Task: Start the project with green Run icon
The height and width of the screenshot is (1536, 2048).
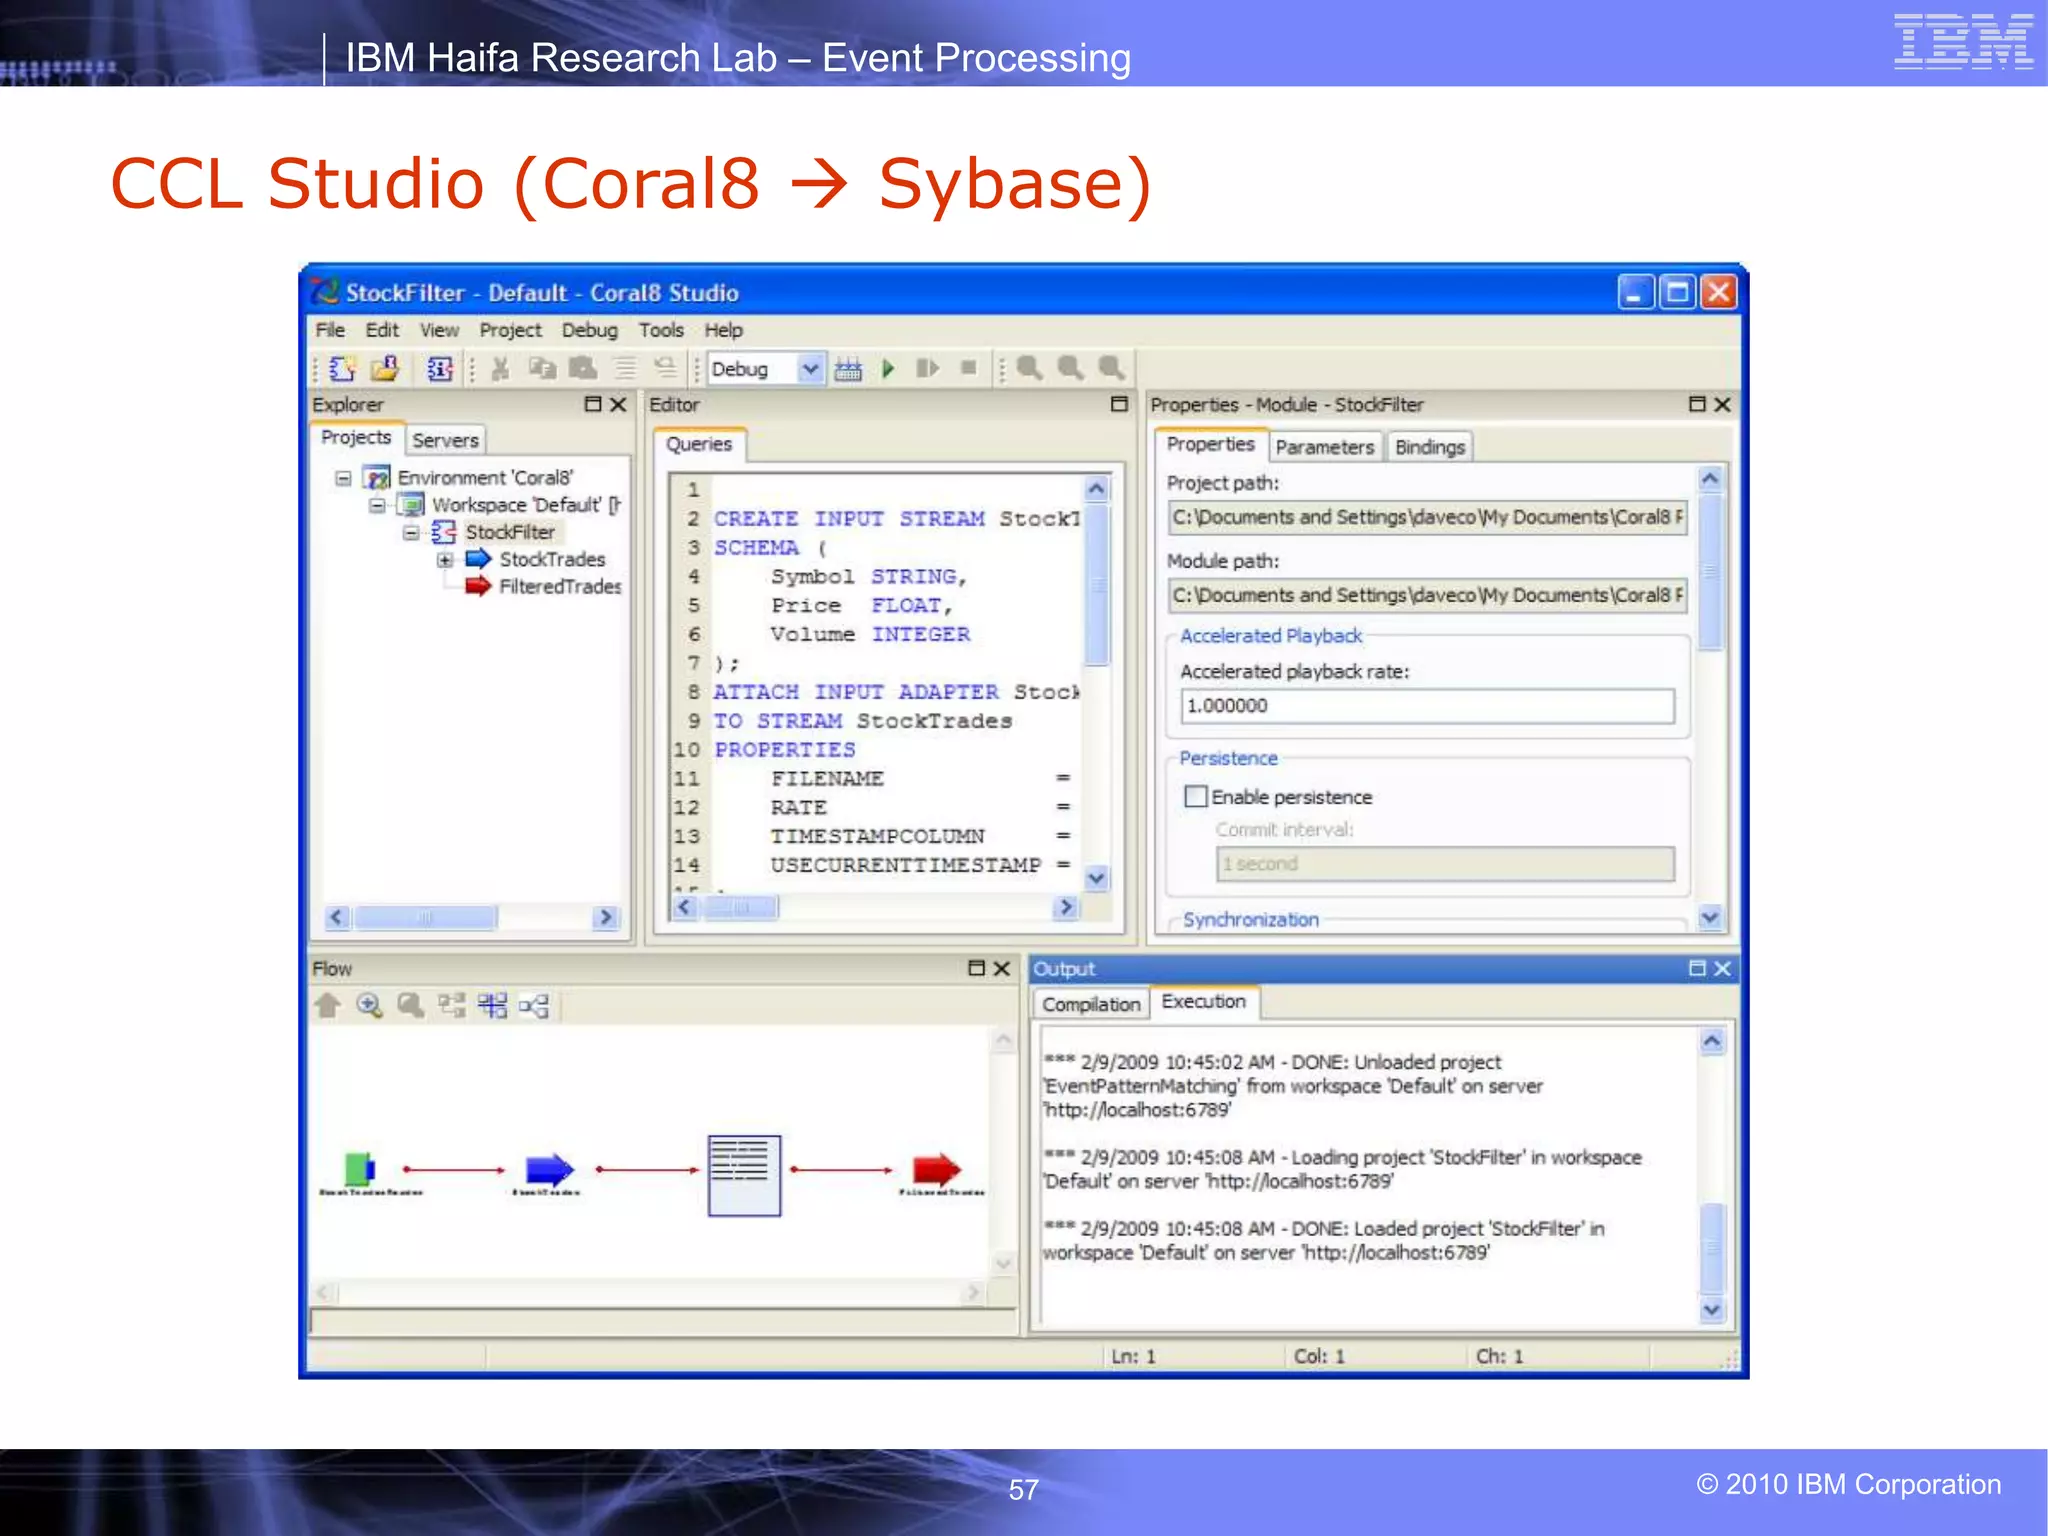Action: (x=888, y=369)
